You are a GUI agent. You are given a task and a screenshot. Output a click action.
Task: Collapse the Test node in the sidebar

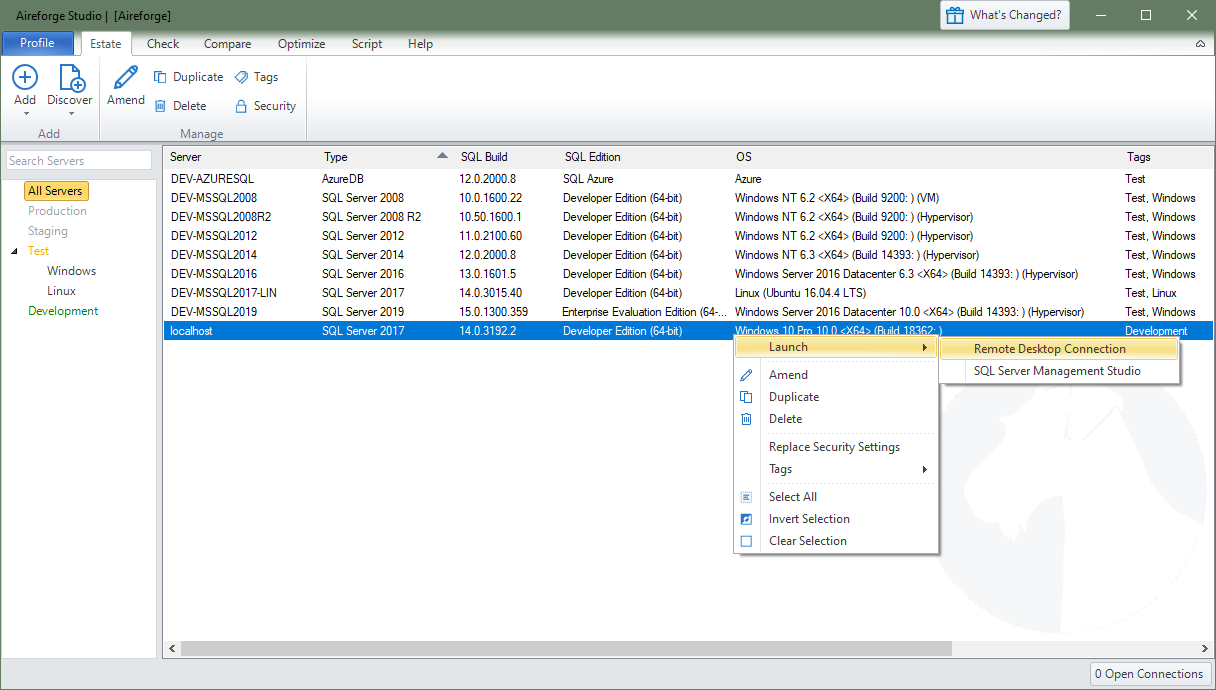click(13, 250)
